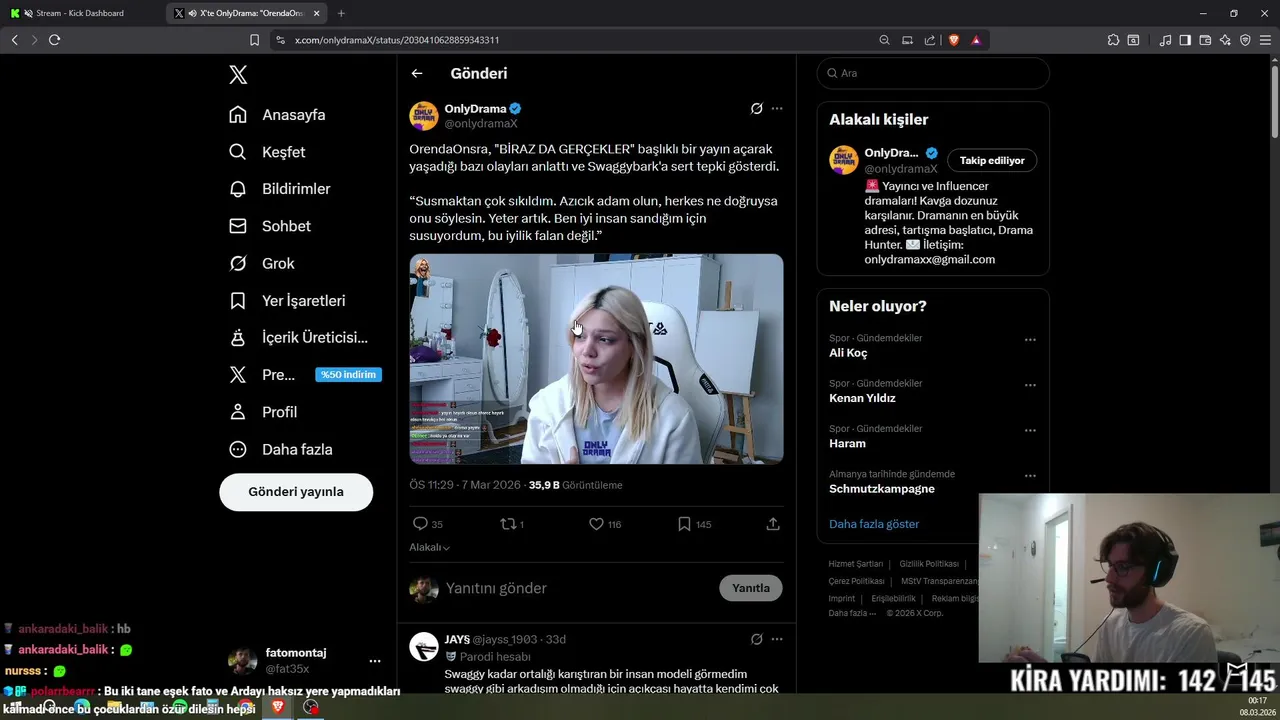Click Grok icon on OnlyDrama post header
This screenshot has width=1280, height=720.
[x=757, y=108]
